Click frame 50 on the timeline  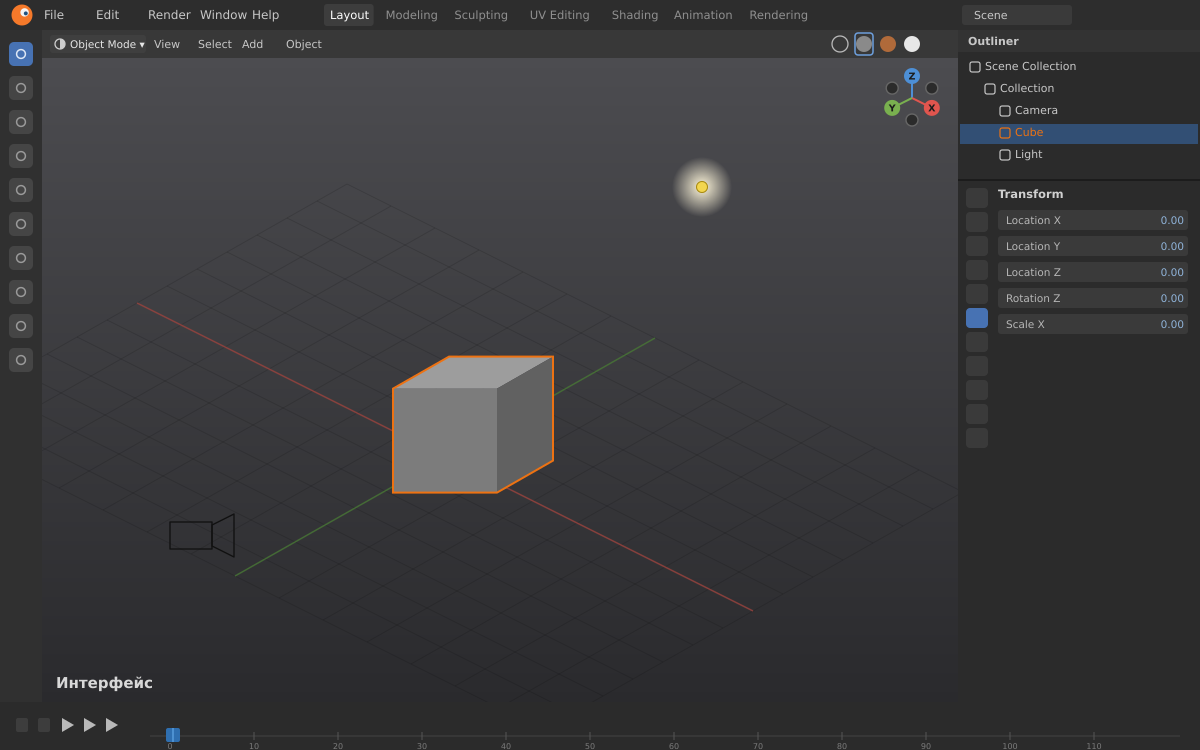[x=590, y=741]
